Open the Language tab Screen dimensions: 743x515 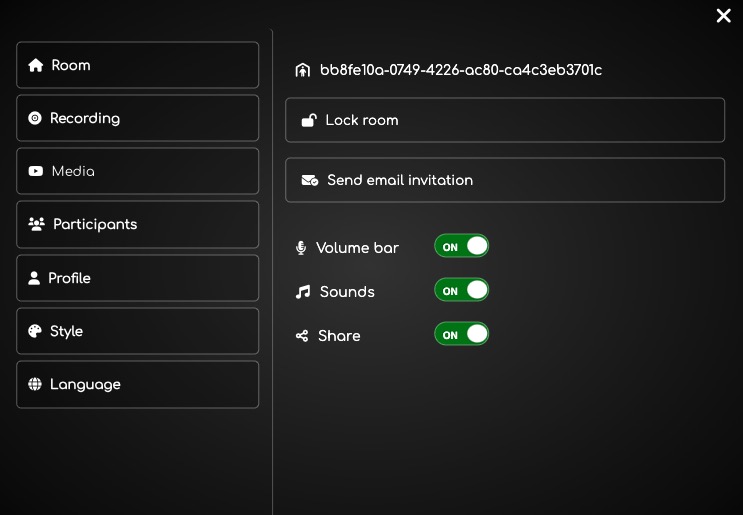(137, 384)
